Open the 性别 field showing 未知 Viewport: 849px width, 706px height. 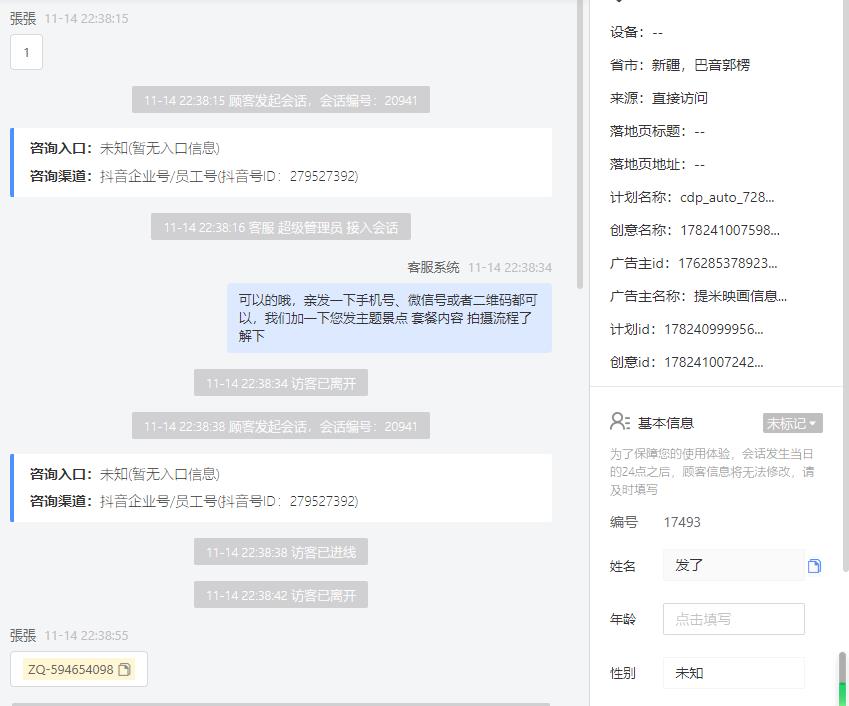pos(734,673)
